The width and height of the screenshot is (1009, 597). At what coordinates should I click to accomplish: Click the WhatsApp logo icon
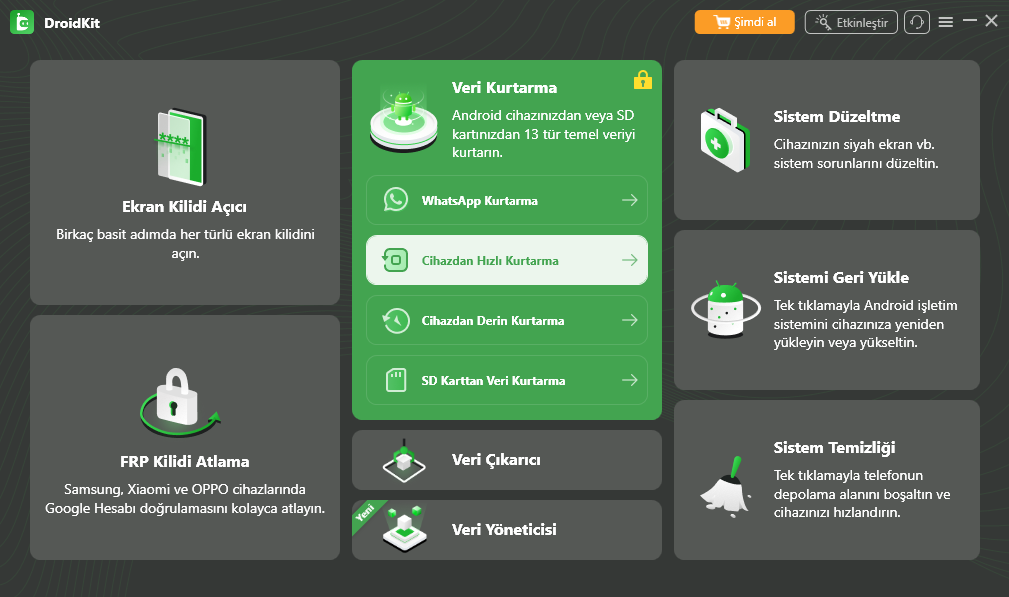click(x=396, y=200)
